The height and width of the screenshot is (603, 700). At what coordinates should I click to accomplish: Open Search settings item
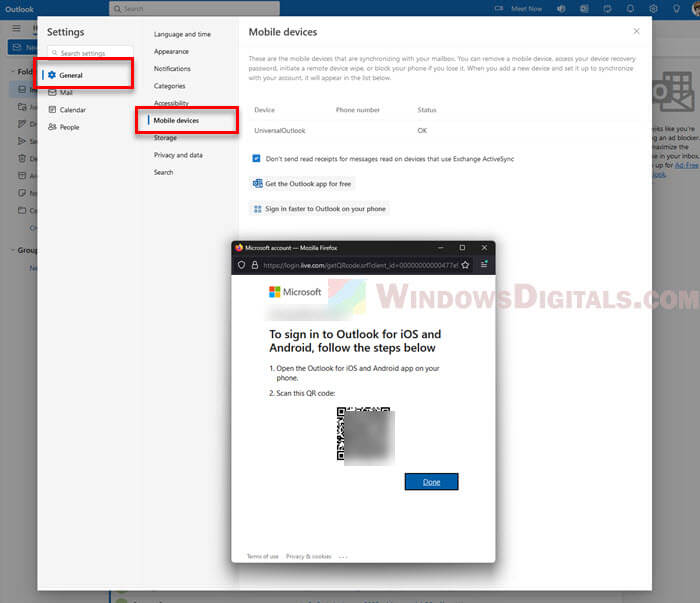tap(163, 172)
